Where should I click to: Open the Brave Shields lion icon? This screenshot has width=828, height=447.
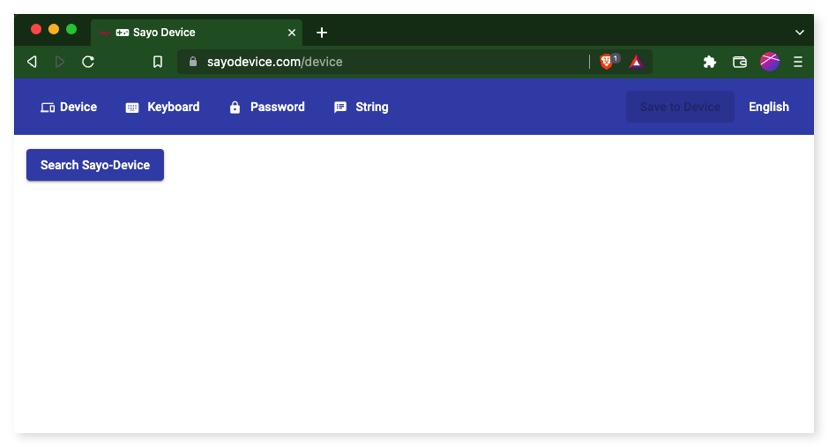(607, 62)
